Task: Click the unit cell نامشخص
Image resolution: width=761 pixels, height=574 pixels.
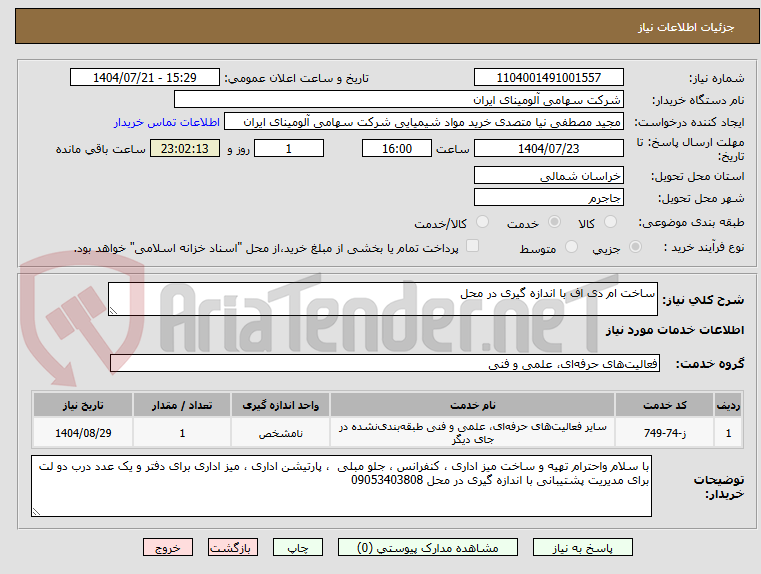Action: pos(280,433)
